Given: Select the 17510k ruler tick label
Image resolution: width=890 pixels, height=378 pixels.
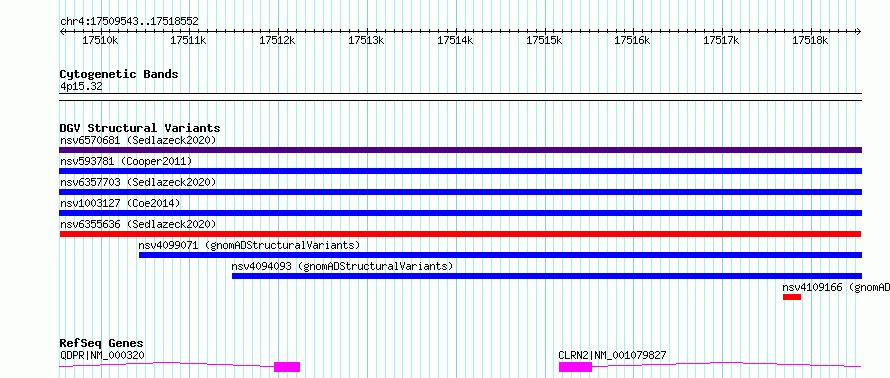Looking at the screenshot, I should (x=100, y=40).
